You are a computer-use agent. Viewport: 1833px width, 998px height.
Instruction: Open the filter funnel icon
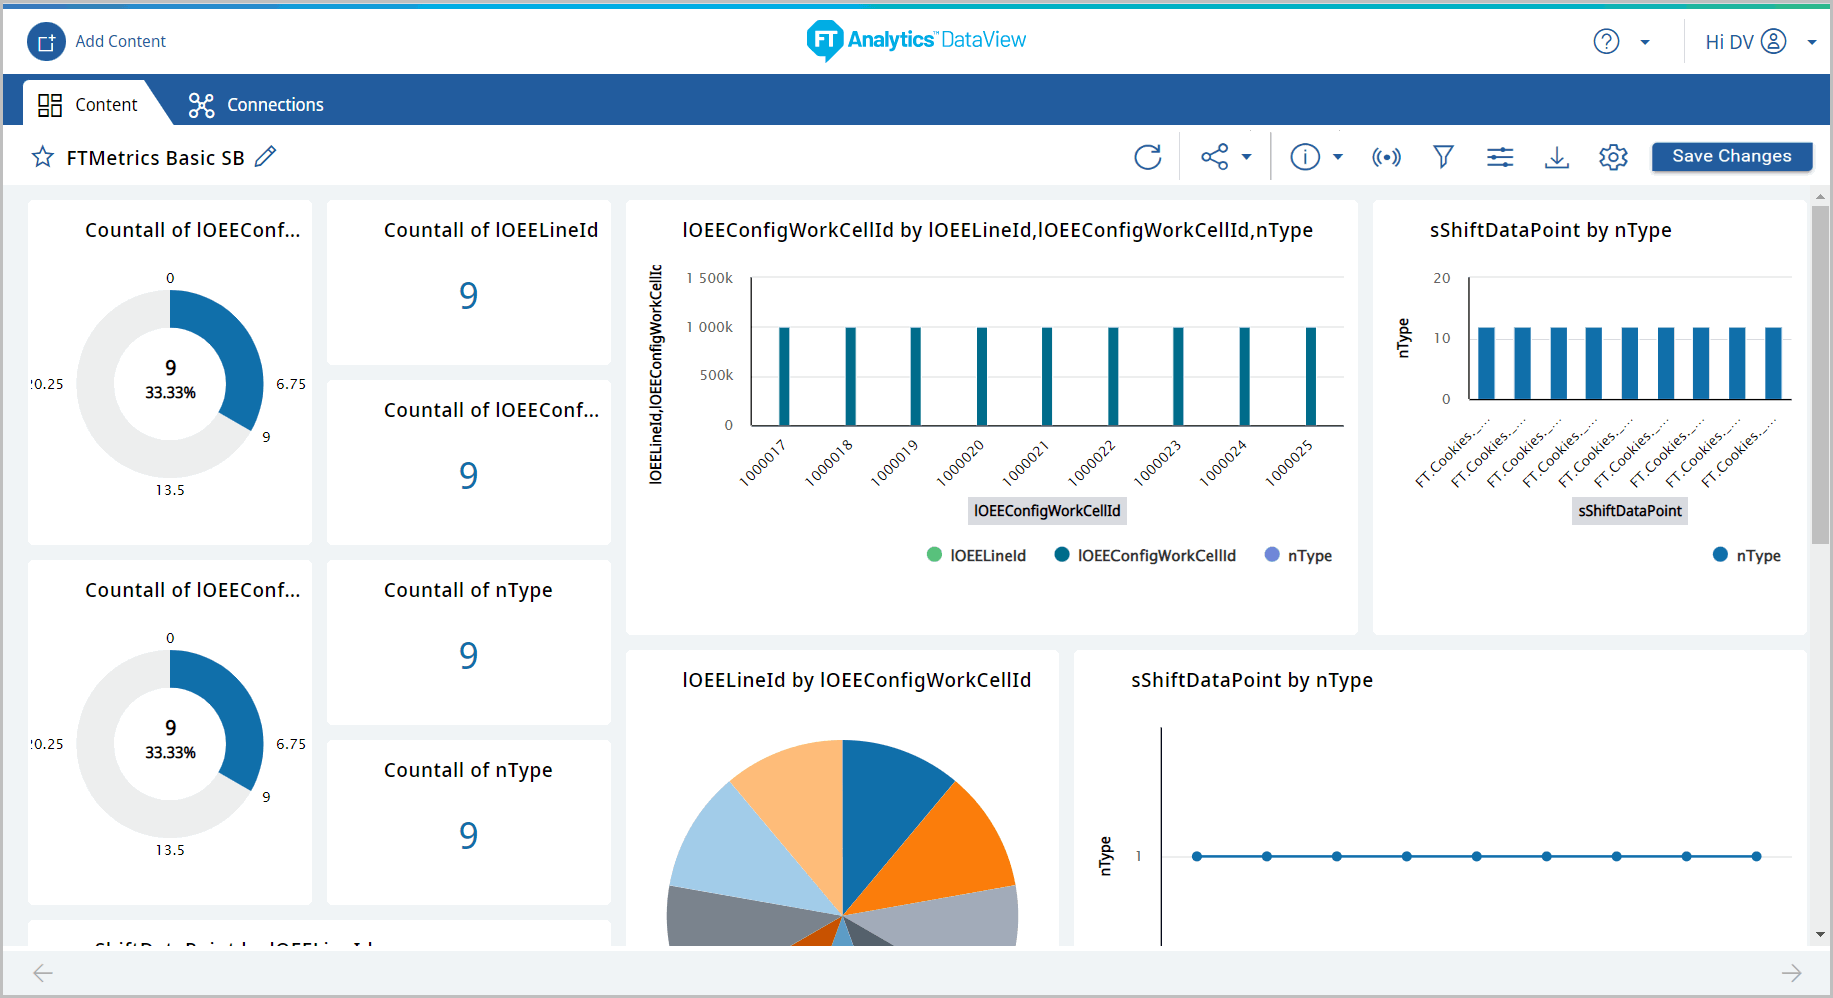[1443, 157]
